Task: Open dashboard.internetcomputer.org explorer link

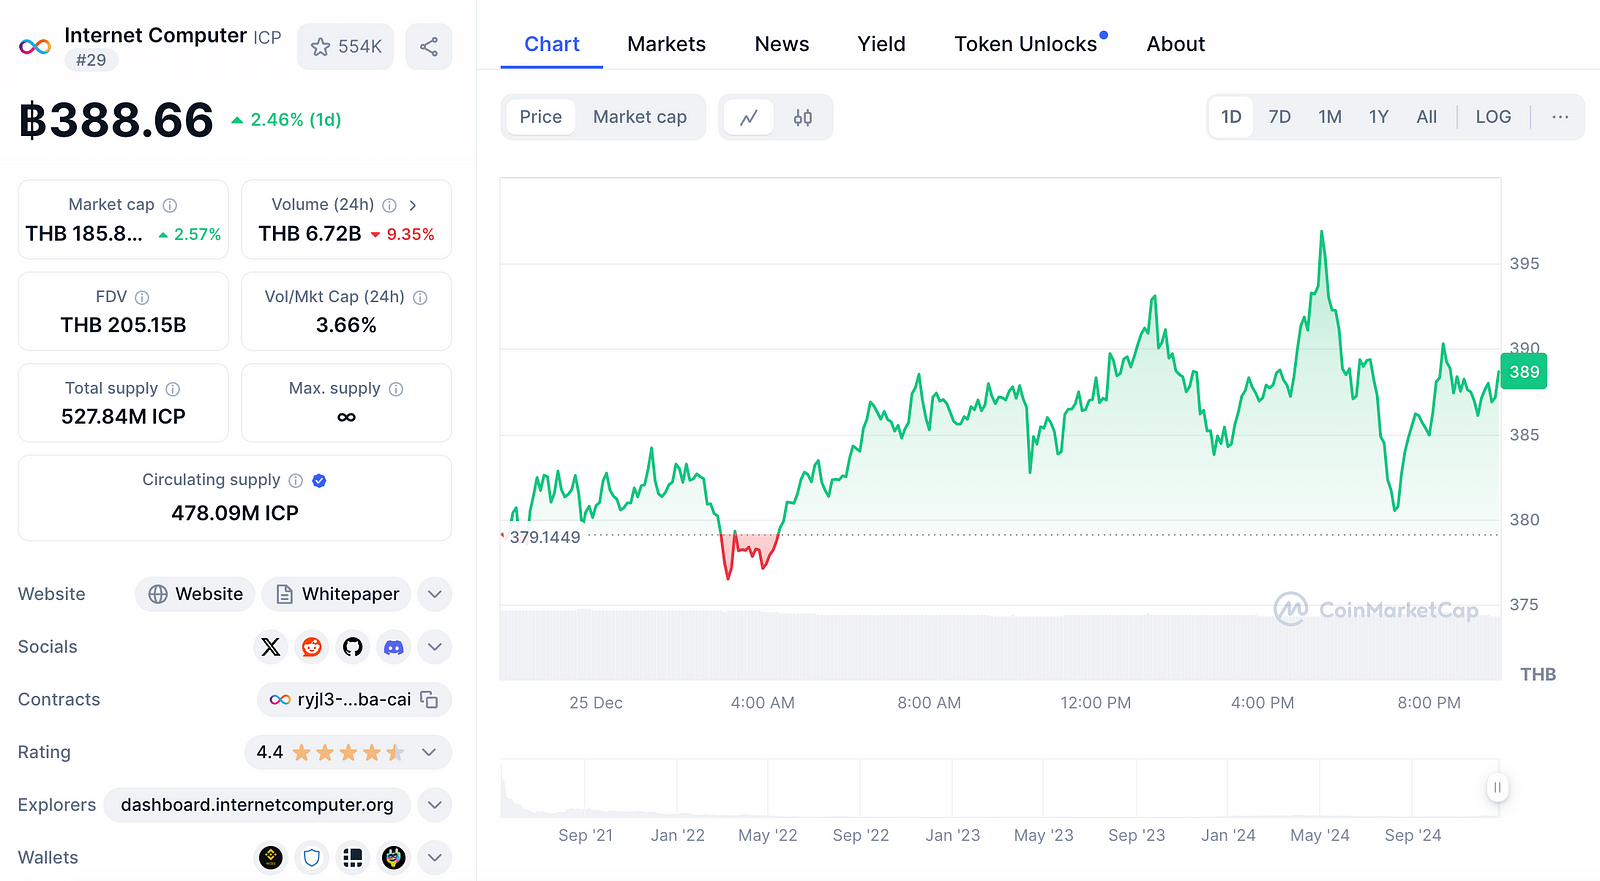Action: click(x=257, y=805)
